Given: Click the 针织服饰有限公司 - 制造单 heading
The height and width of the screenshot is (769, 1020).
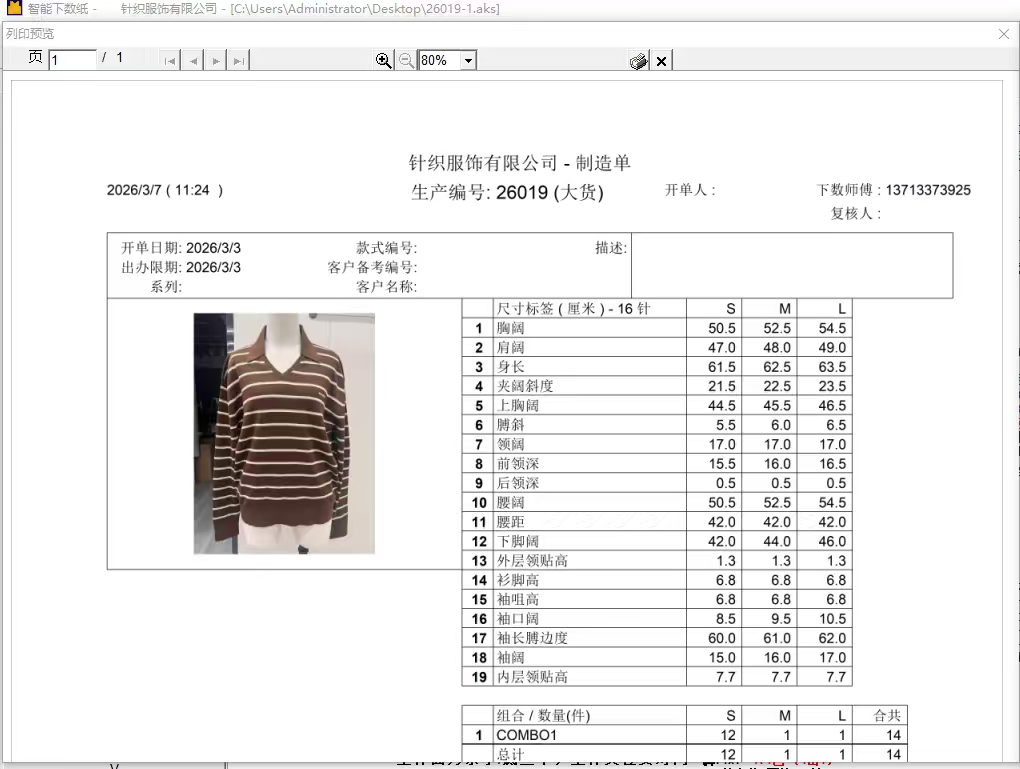Looking at the screenshot, I should 520,163.
